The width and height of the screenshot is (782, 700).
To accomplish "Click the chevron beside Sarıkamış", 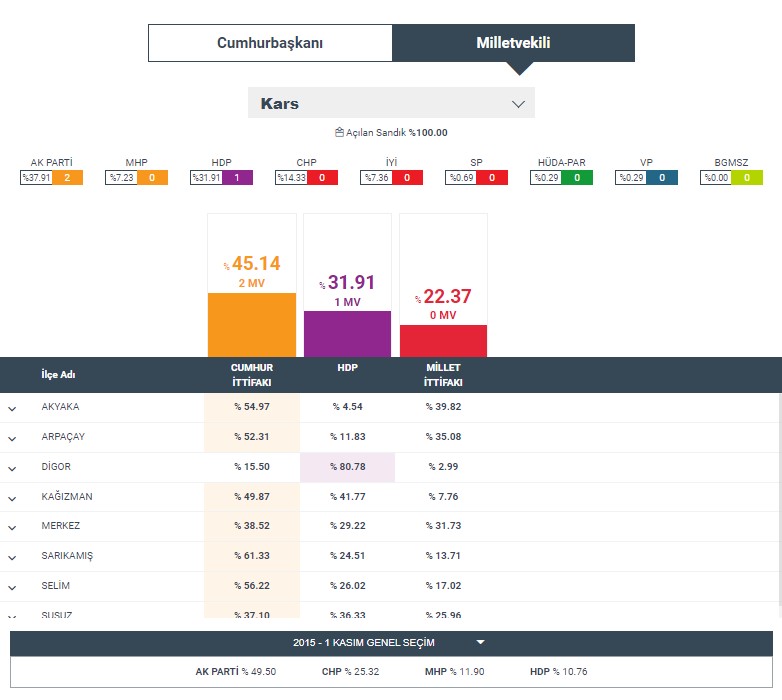I will 13,557.
